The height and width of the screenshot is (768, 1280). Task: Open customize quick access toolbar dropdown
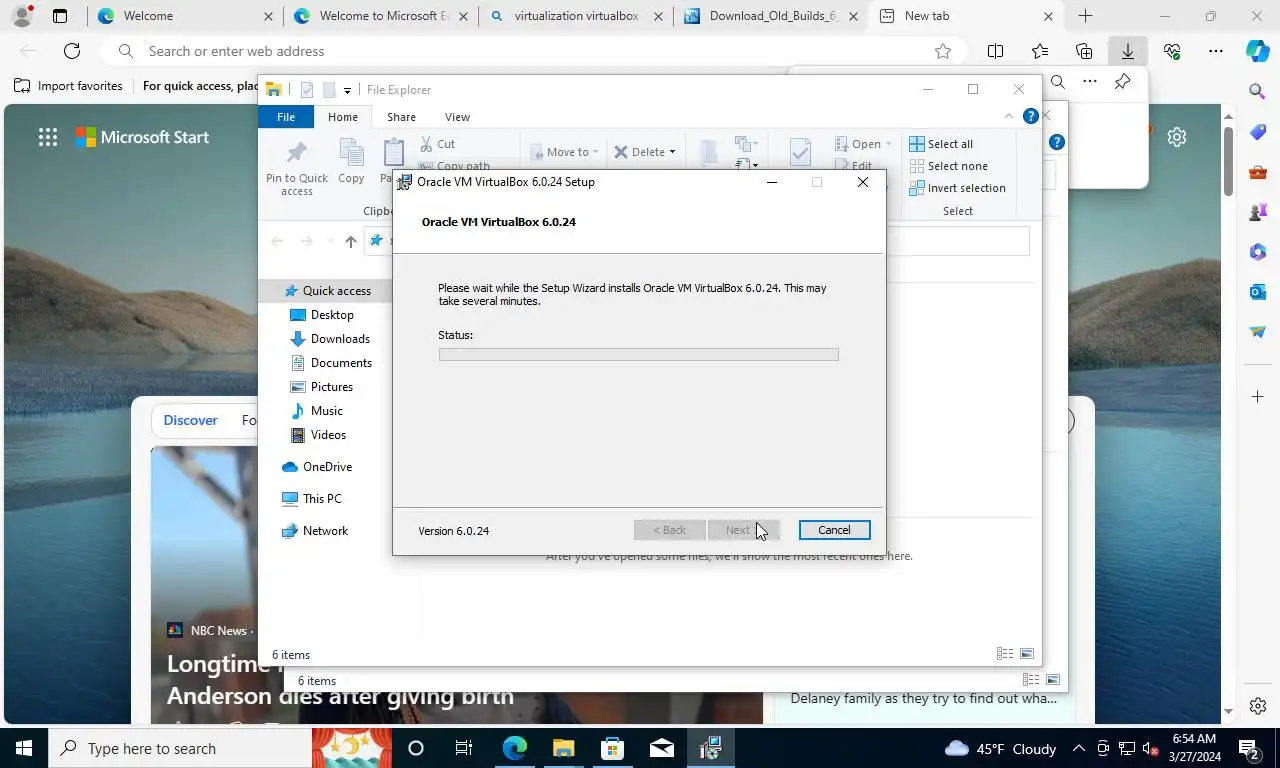click(347, 90)
